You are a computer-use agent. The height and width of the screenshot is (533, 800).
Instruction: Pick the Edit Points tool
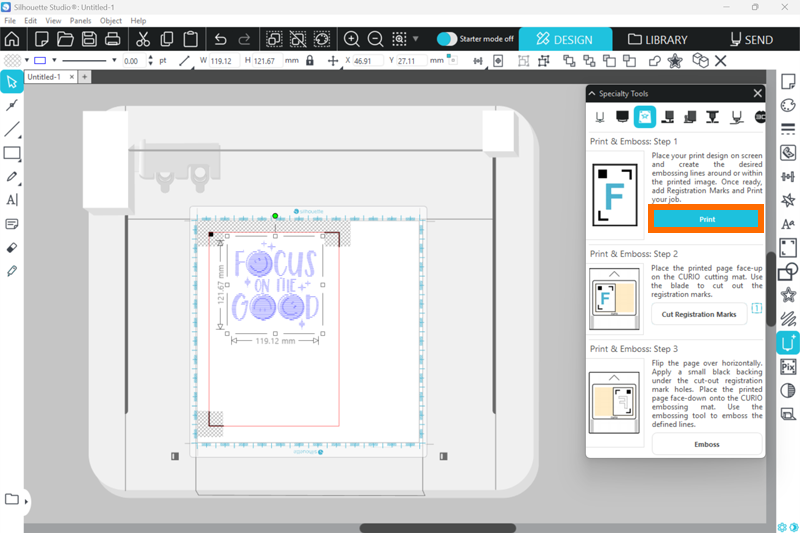tap(12, 105)
